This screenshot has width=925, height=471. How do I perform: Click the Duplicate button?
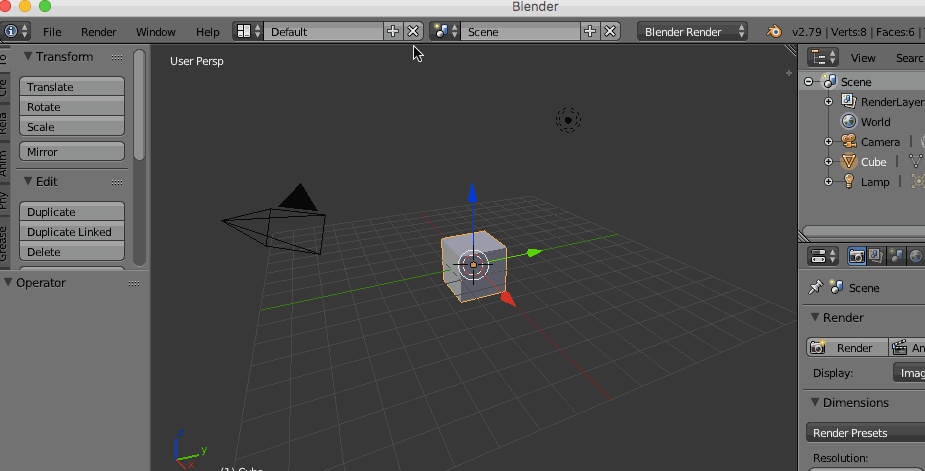(72, 212)
